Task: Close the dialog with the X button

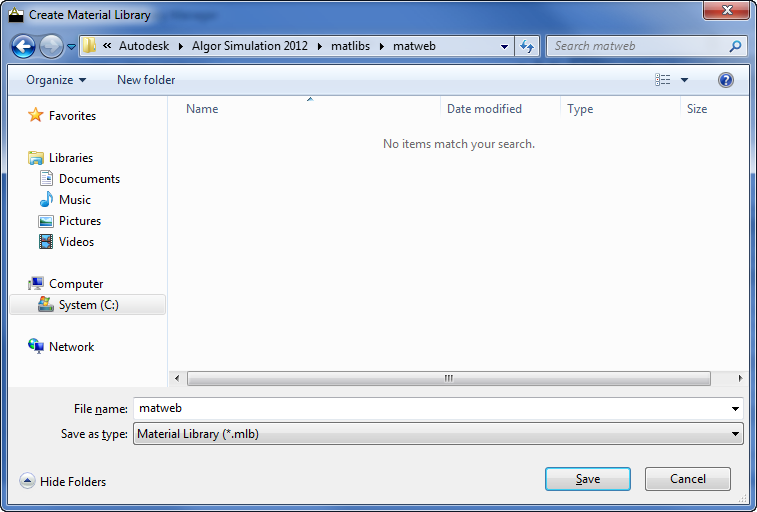Action: click(x=726, y=10)
